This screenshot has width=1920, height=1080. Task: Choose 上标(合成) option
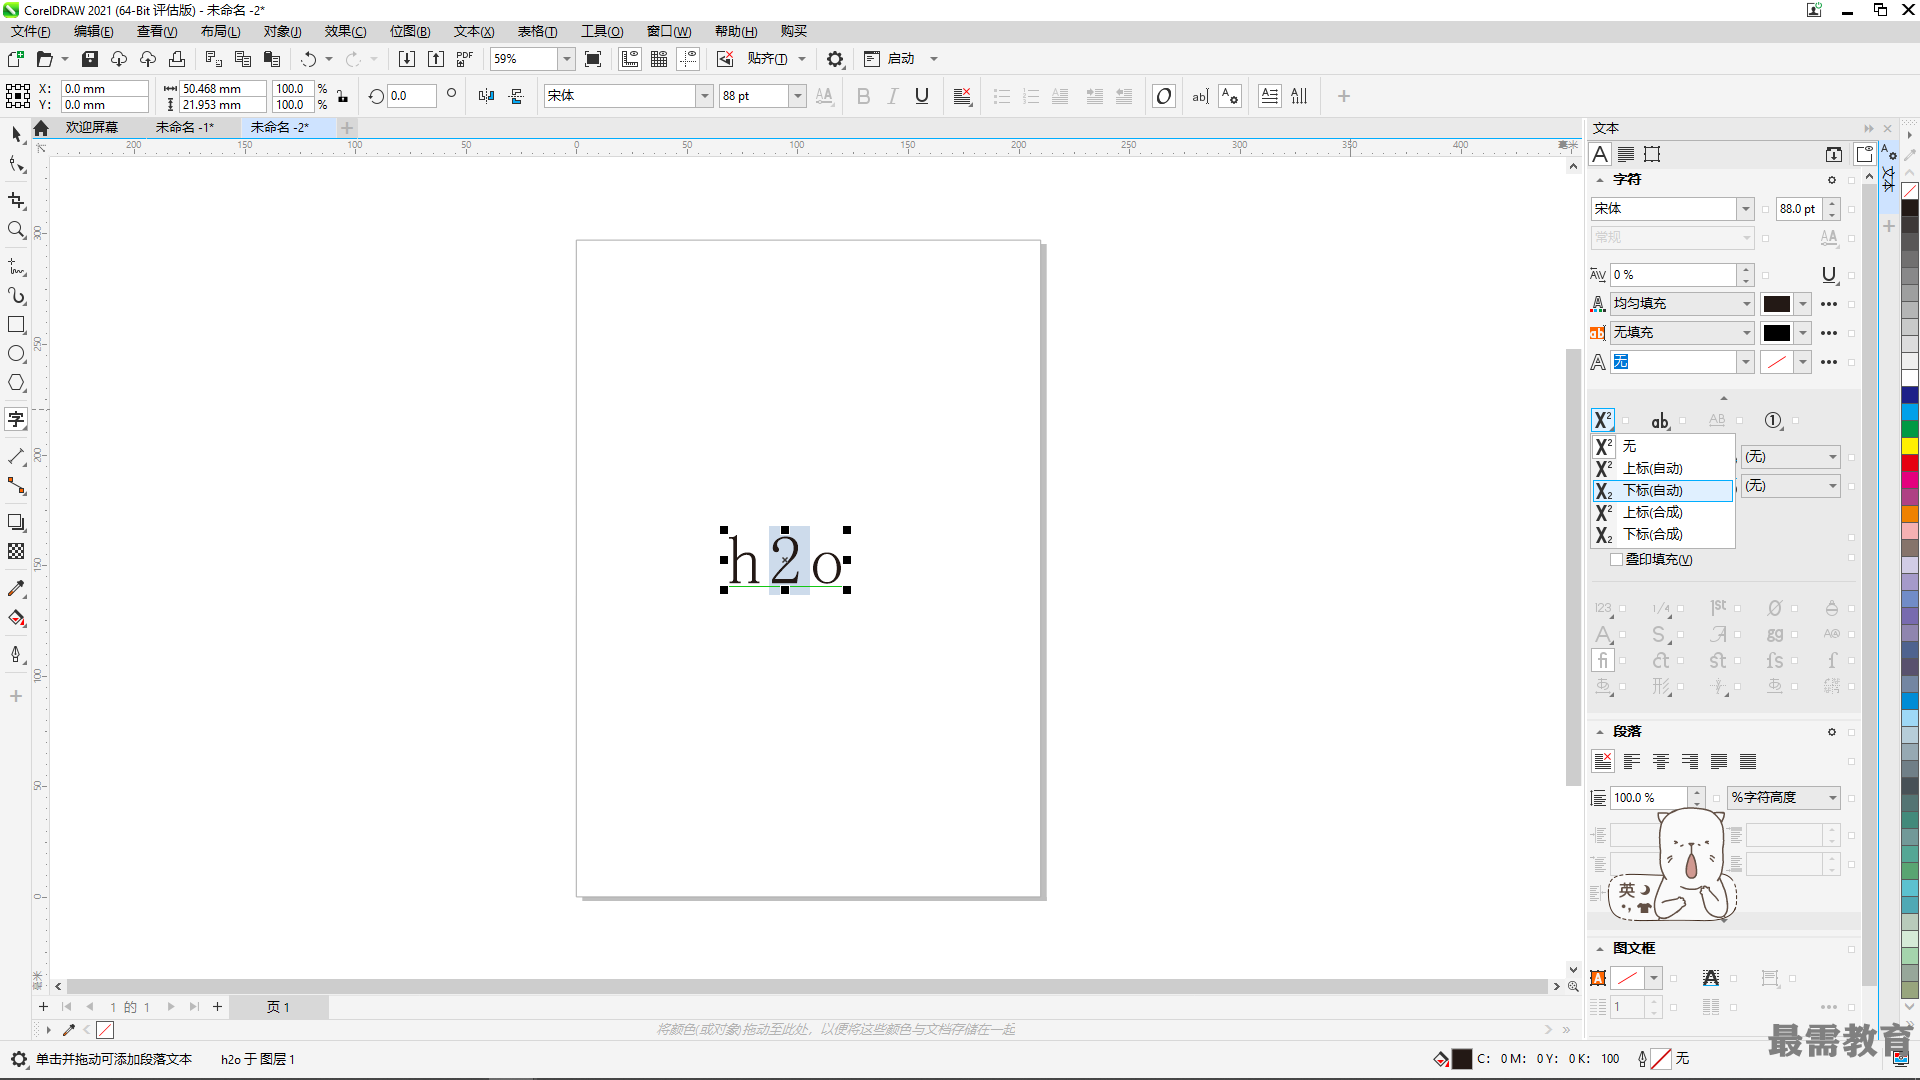pos(1662,513)
